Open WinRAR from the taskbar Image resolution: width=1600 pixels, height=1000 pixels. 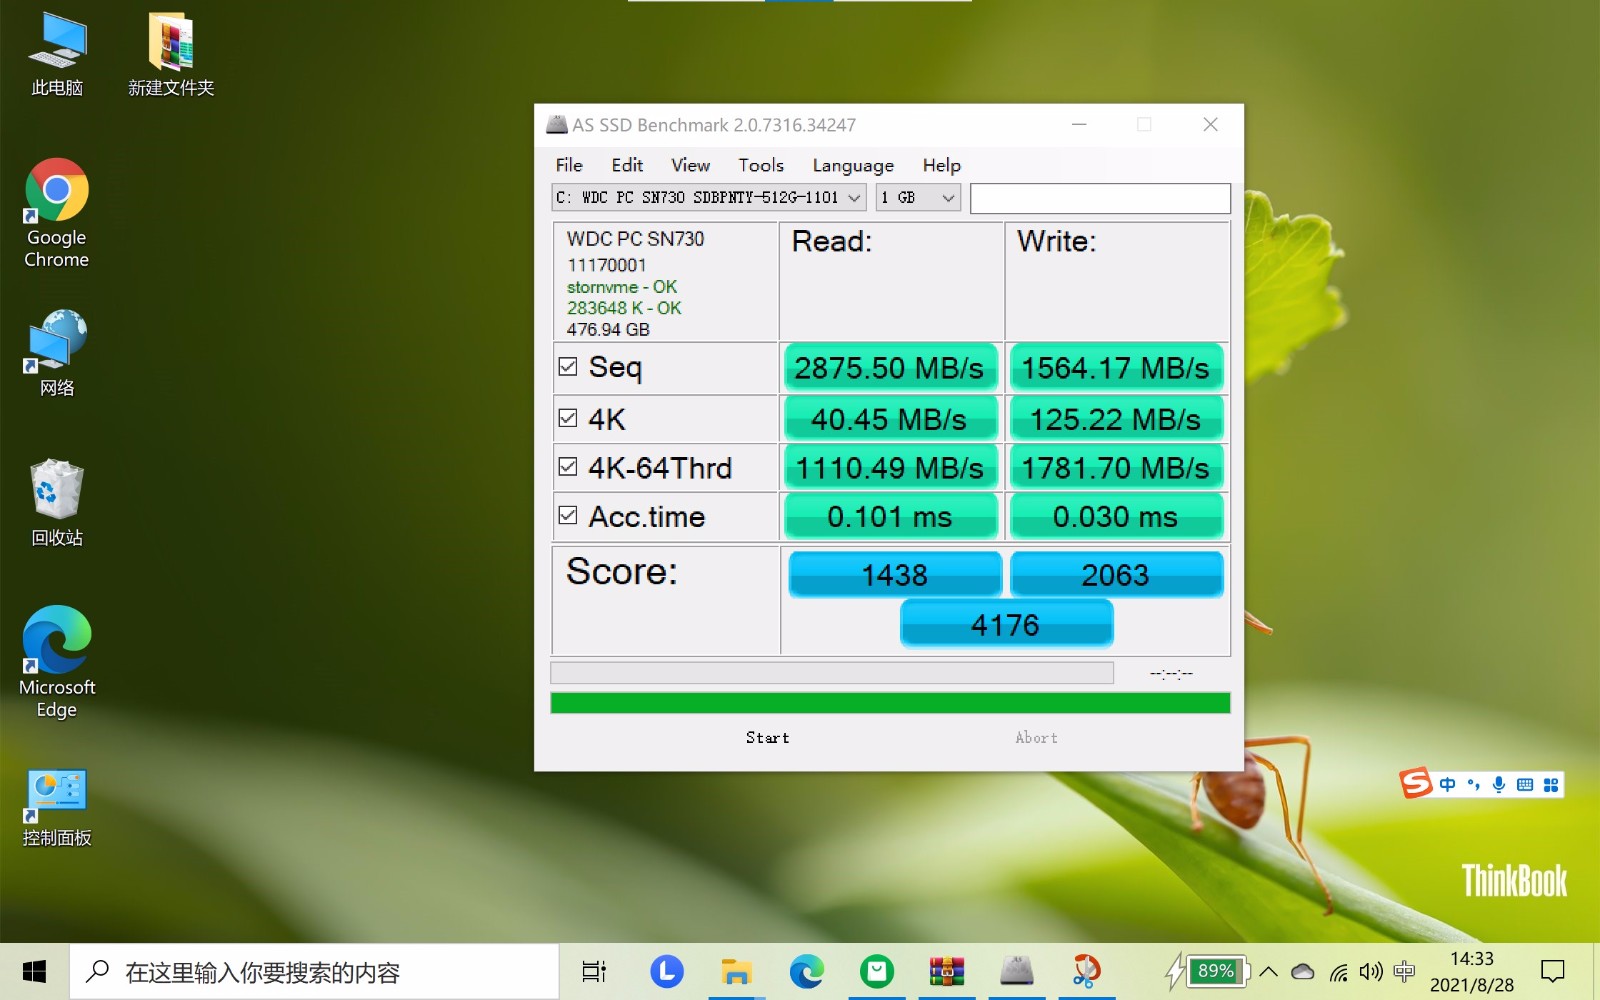tap(947, 971)
